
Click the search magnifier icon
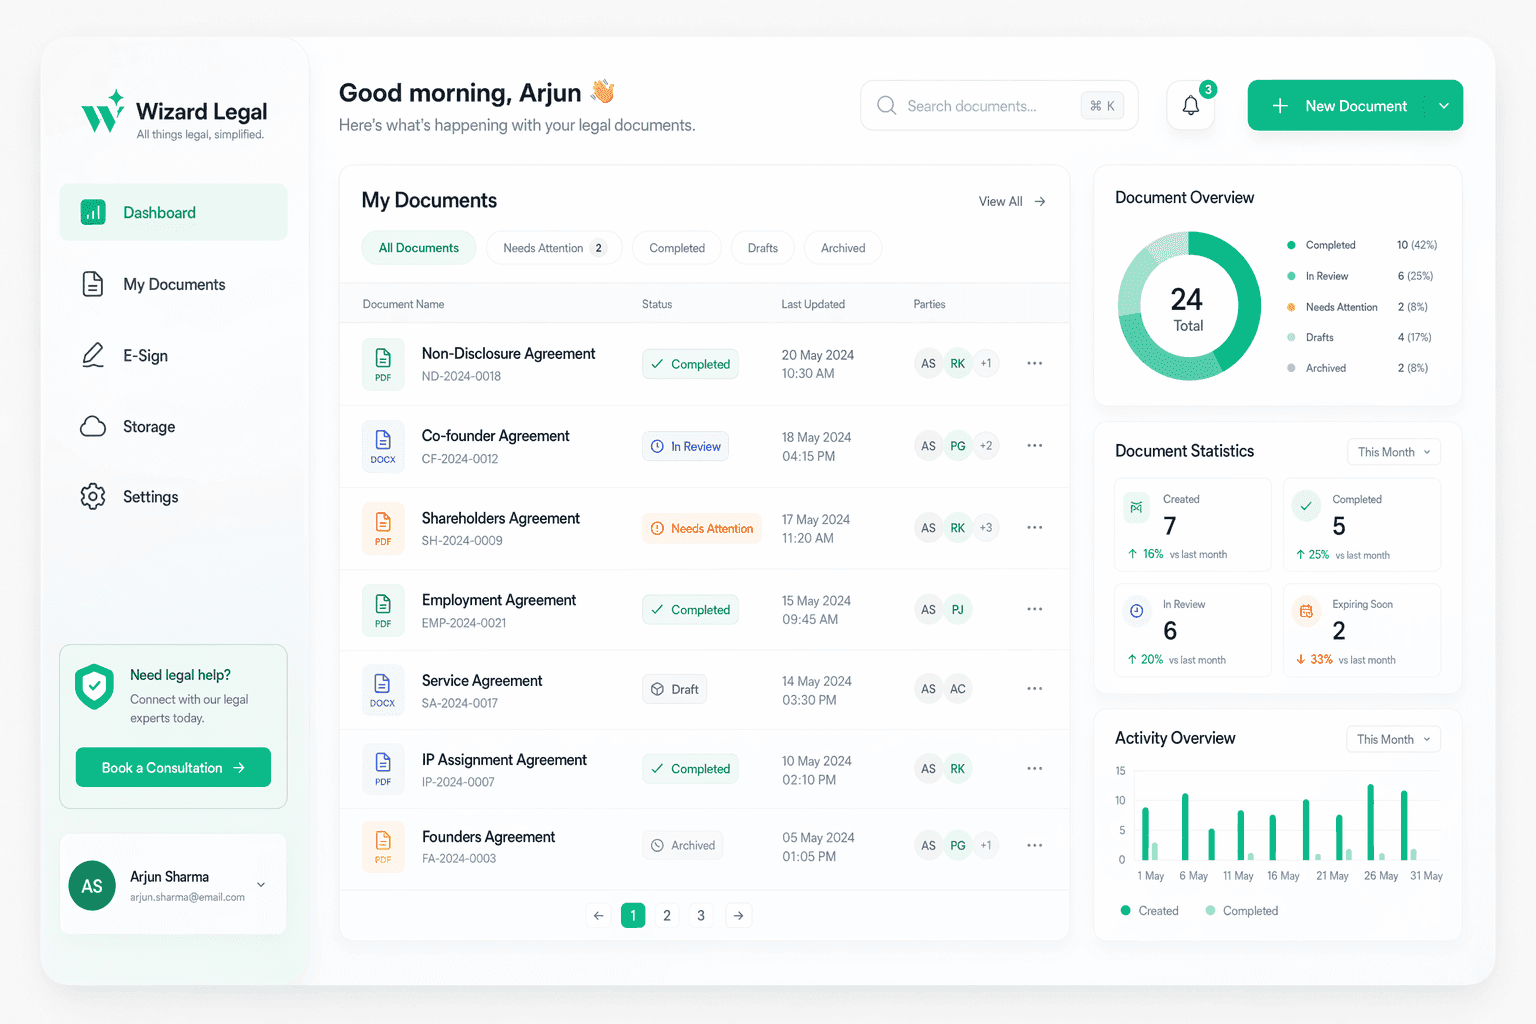click(886, 105)
